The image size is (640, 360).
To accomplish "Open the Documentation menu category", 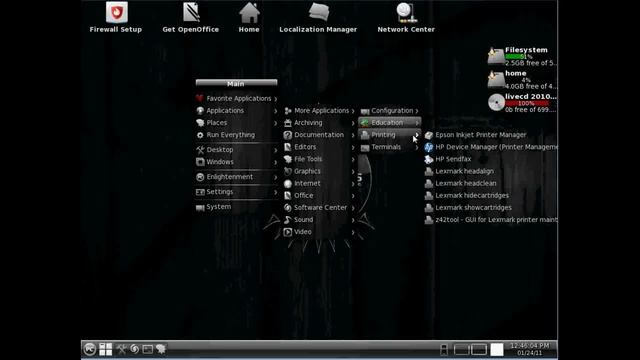I will tap(319, 135).
